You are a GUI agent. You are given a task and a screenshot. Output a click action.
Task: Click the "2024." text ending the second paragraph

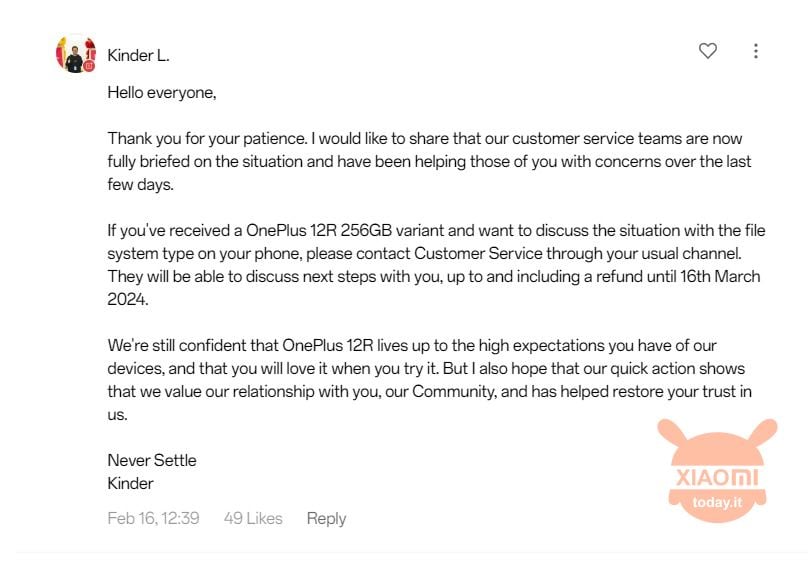point(128,299)
